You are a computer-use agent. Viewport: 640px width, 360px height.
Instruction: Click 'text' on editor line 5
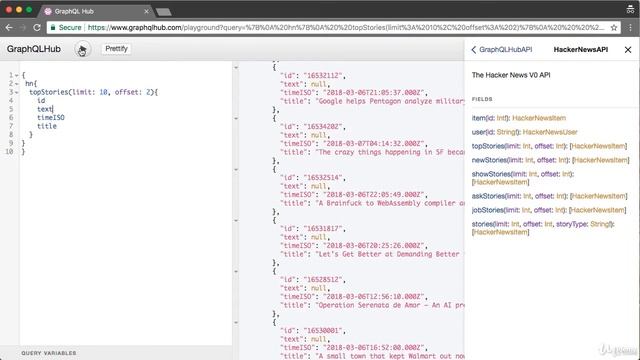click(44, 109)
